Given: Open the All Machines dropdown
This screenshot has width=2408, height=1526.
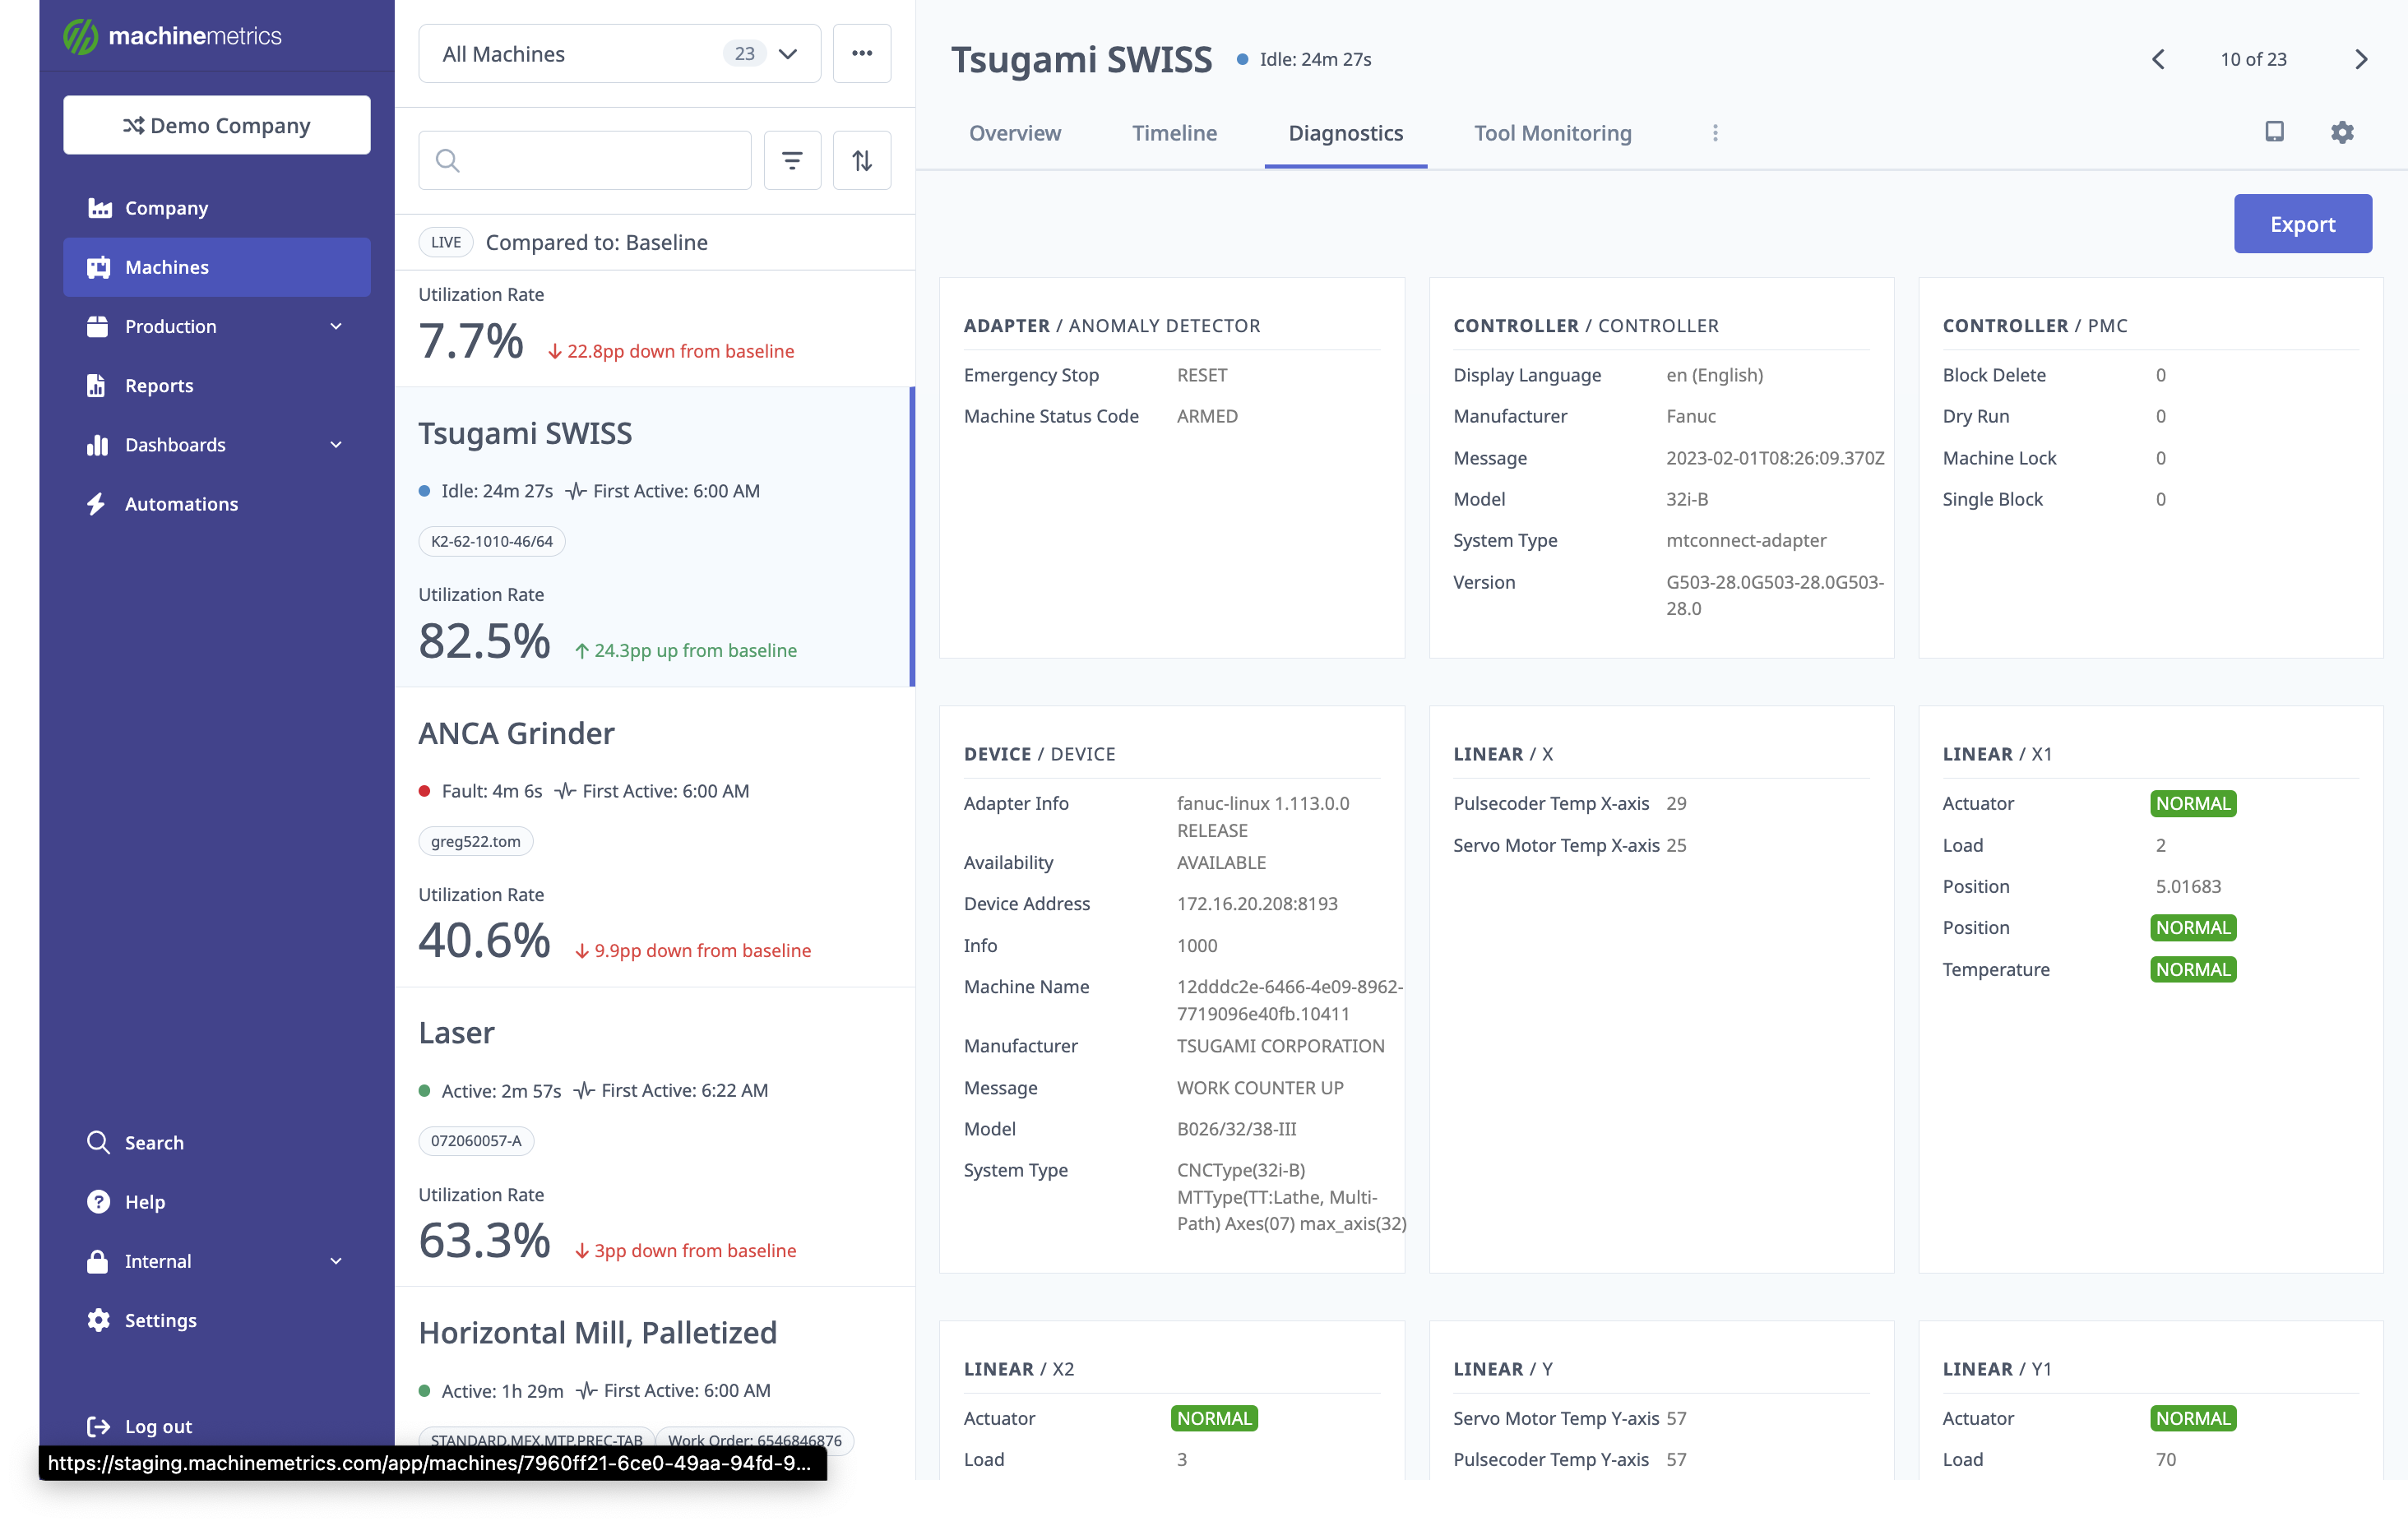Looking at the screenshot, I should [x=619, y=54].
